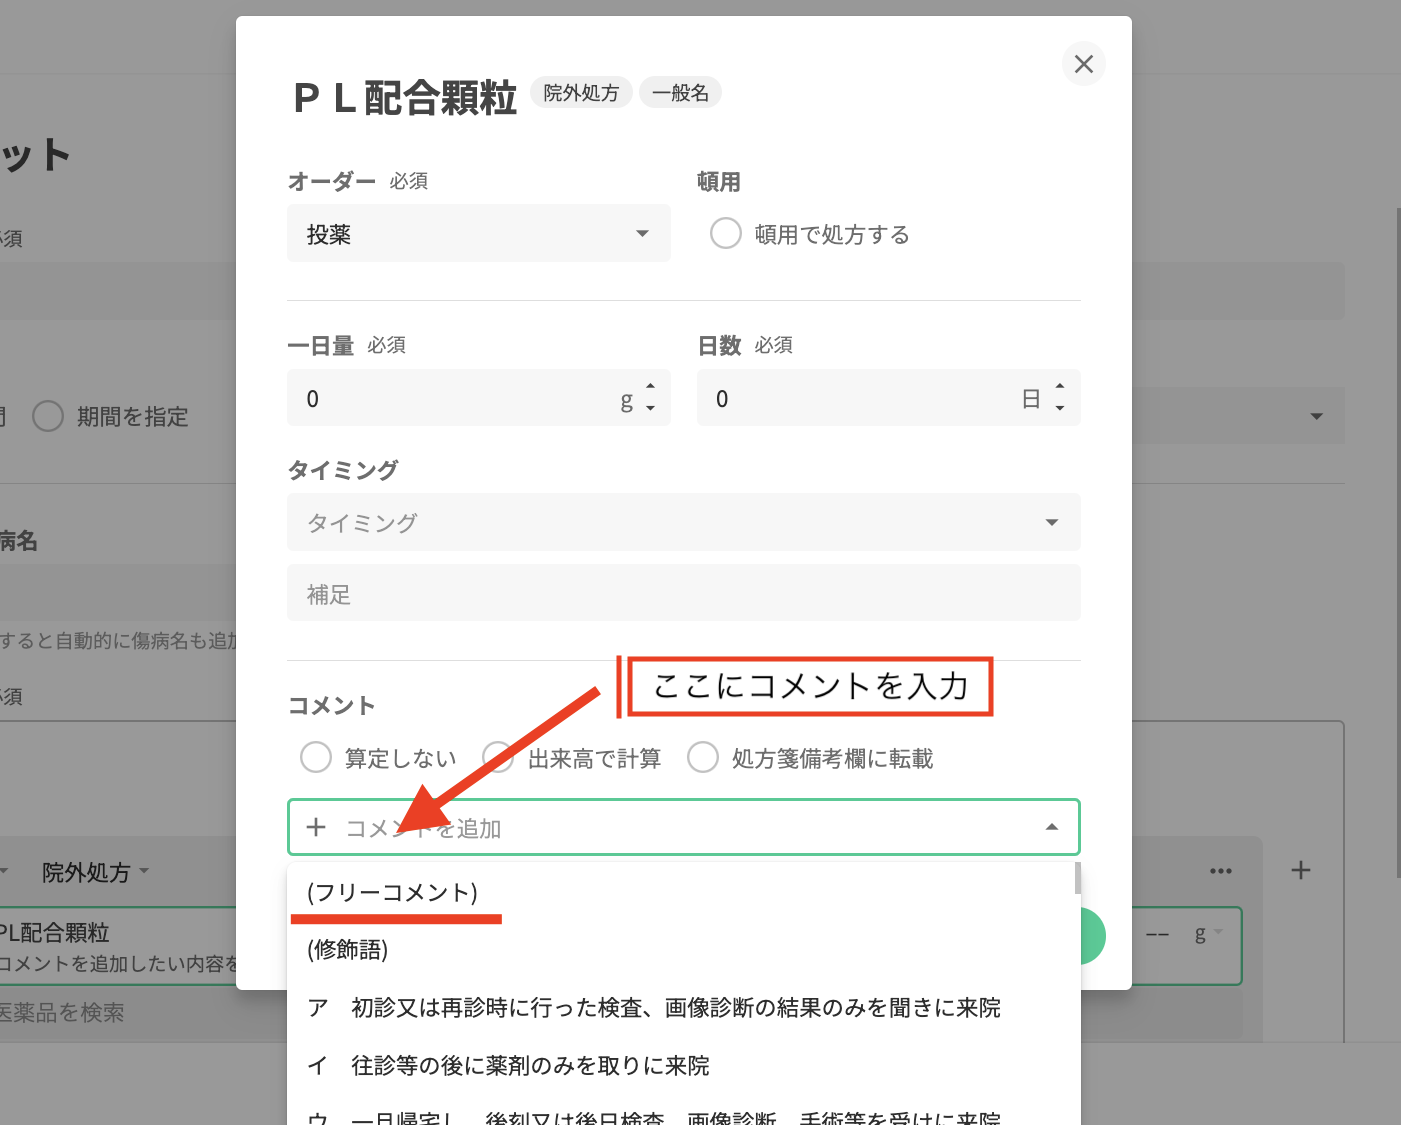This screenshot has width=1401, height=1125.
Task: Click the 一般名 tag badge
Action: click(x=680, y=93)
